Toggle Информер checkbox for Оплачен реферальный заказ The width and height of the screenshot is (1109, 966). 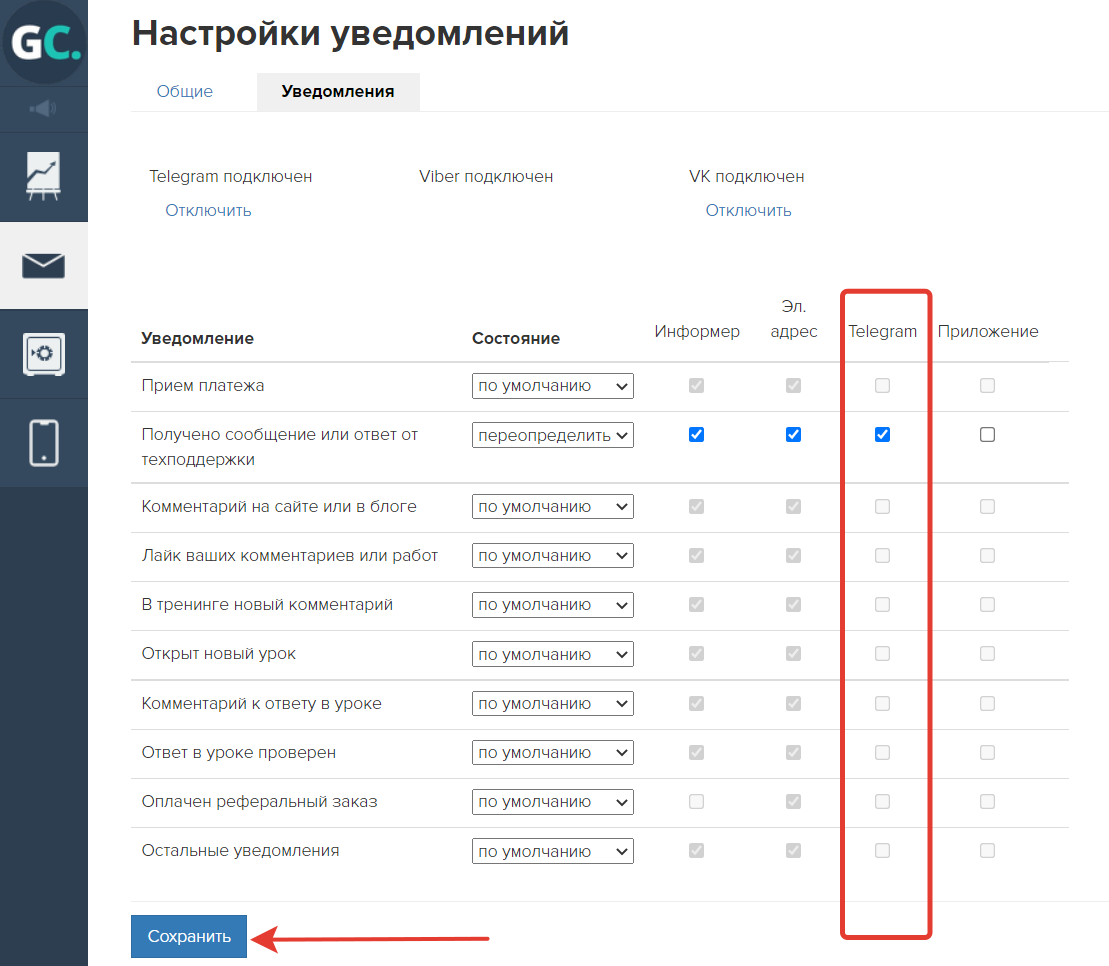click(697, 801)
